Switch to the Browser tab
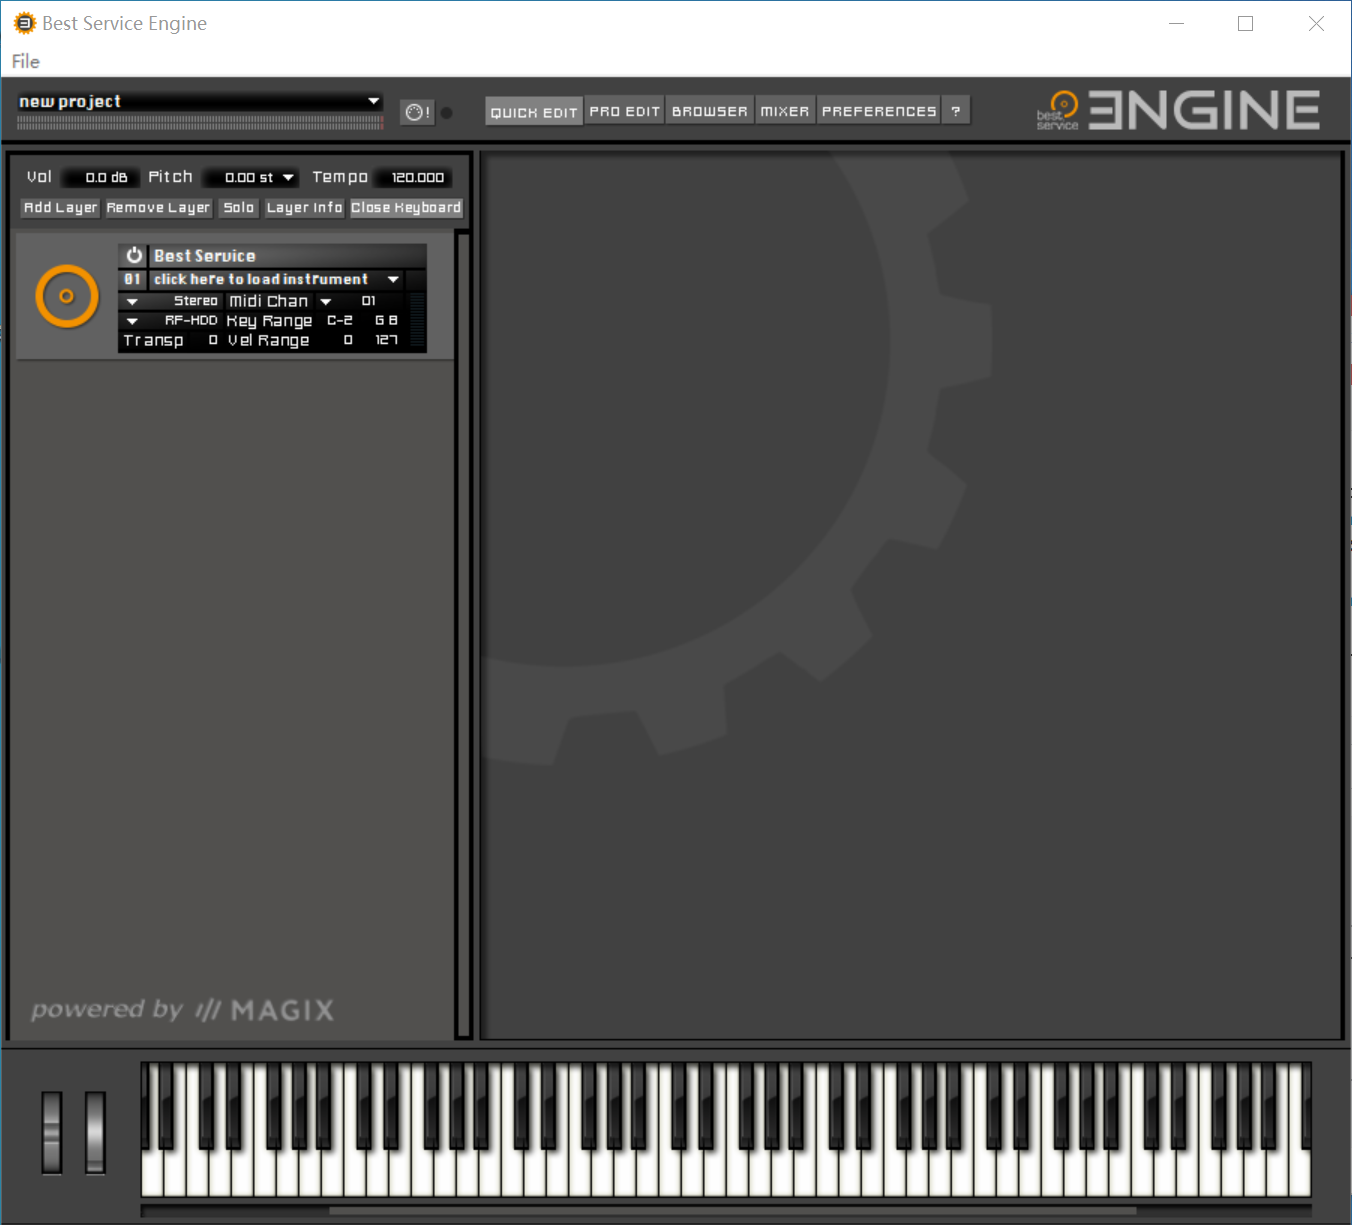 coord(709,111)
